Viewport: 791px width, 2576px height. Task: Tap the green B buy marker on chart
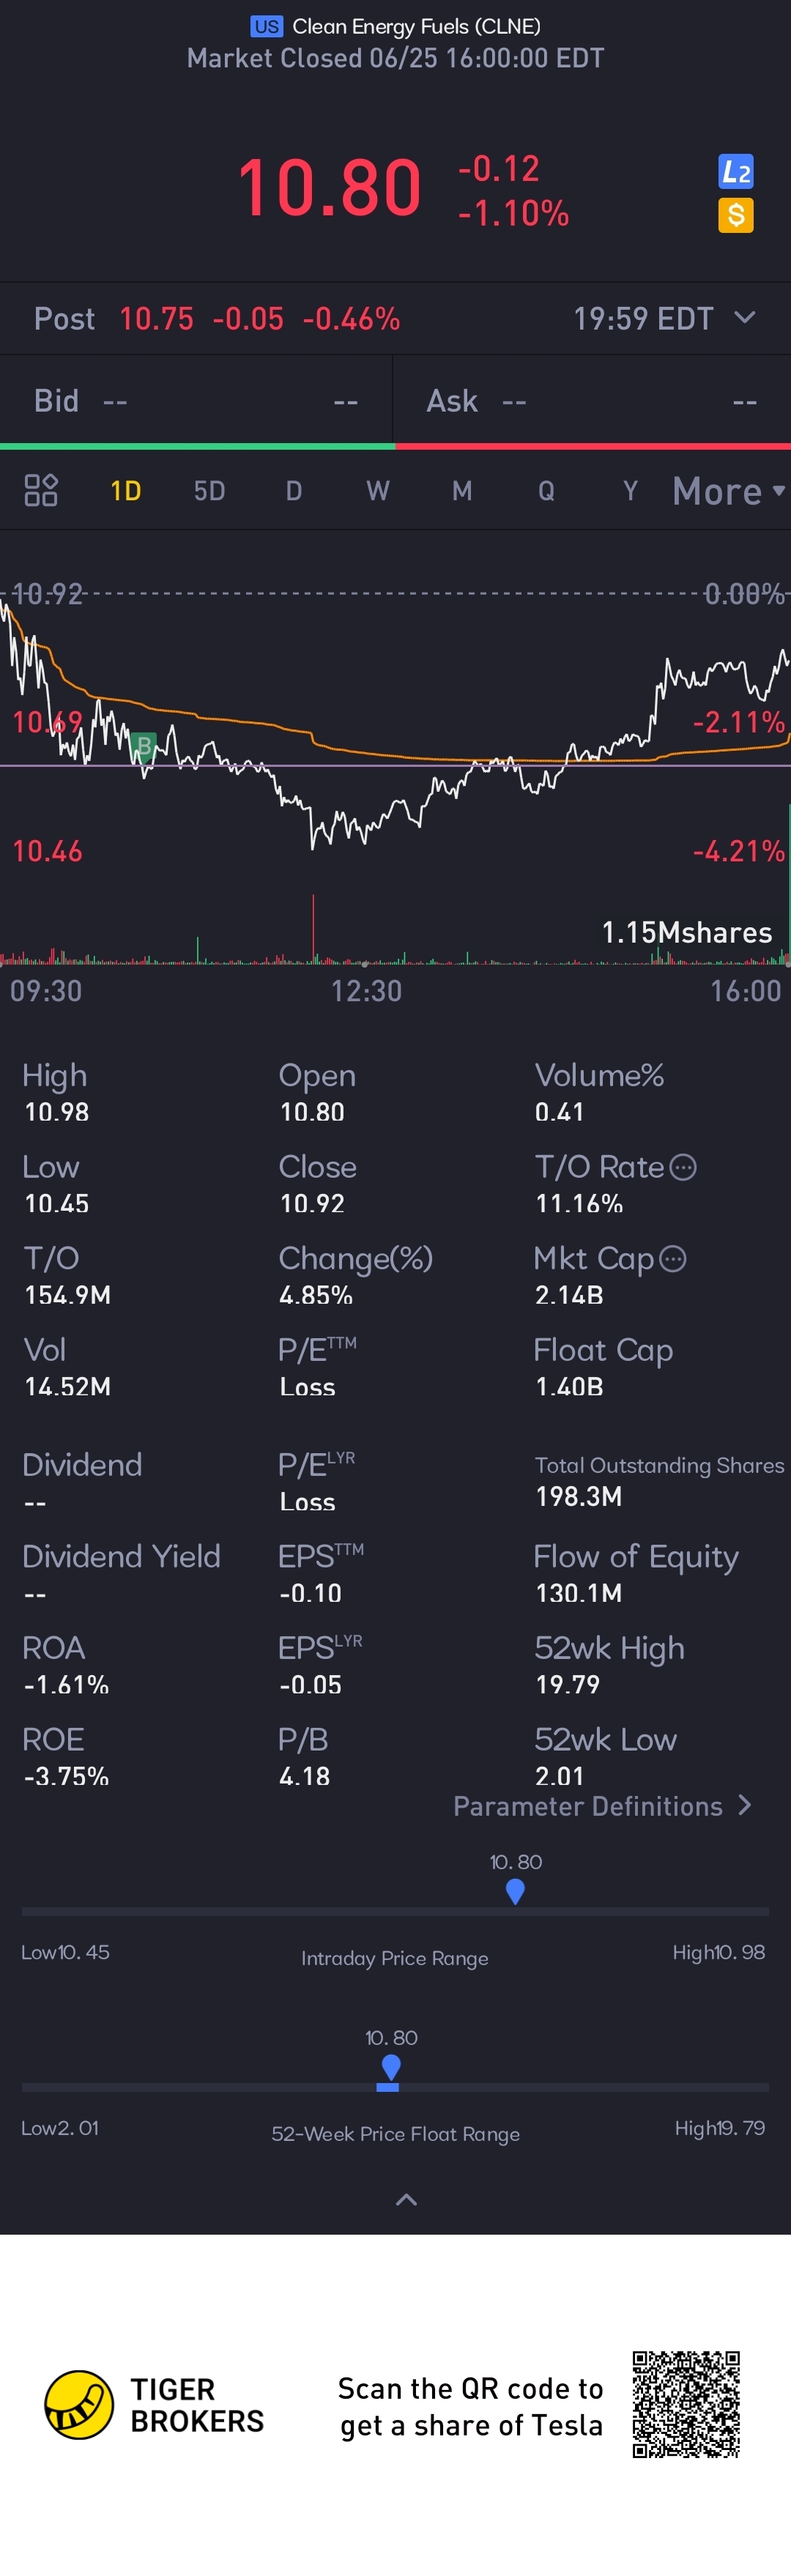pyautogui.click(x=144, y=746)
